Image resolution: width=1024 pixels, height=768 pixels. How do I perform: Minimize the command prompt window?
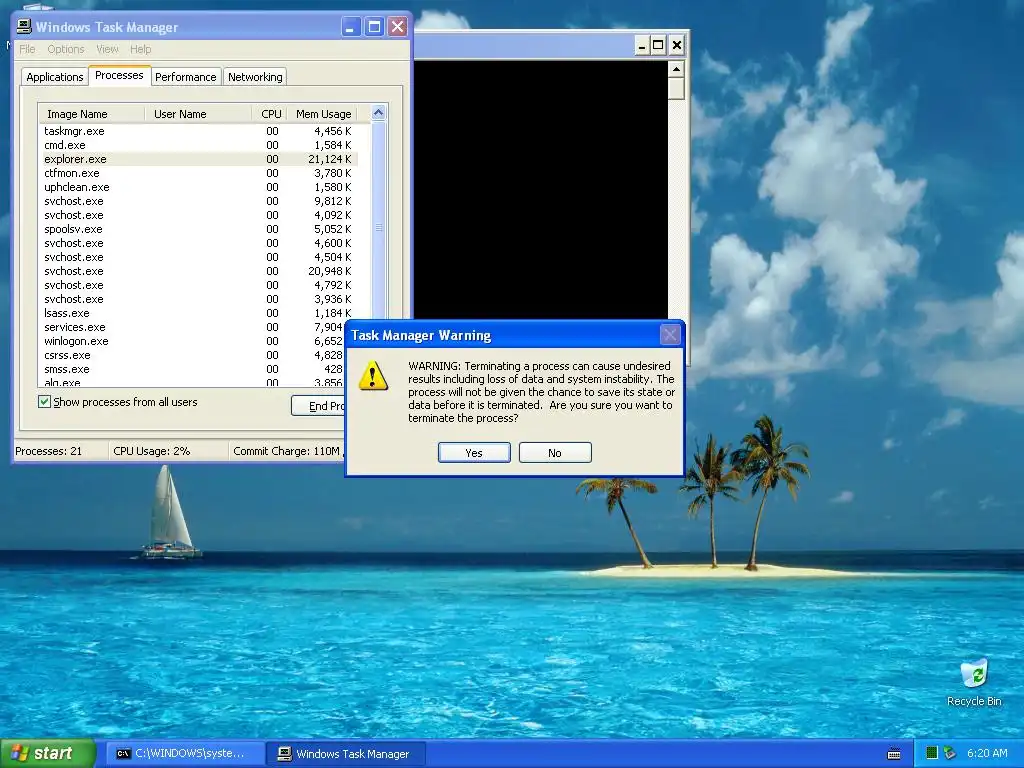coord(641,45)
